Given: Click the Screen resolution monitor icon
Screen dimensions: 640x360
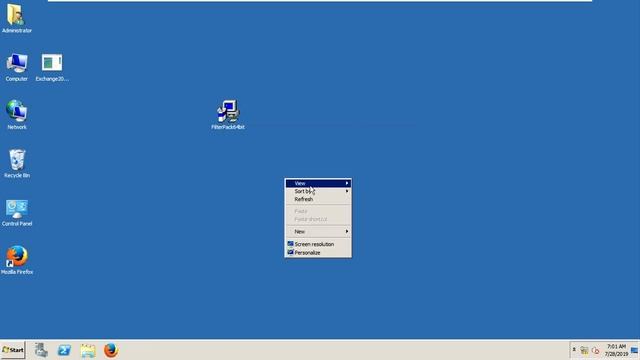Looking at the screenshot, I should pos(290,244).
